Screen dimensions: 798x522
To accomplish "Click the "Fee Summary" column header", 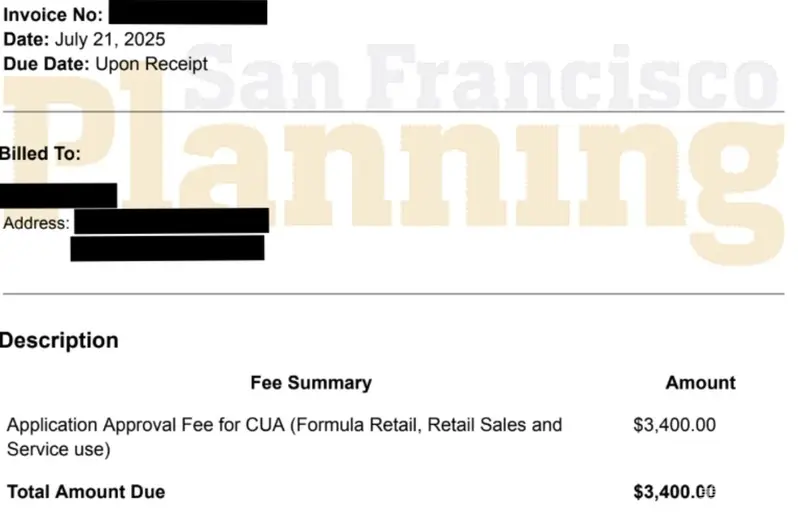I will pyautogui.click(x=310, y=383).
